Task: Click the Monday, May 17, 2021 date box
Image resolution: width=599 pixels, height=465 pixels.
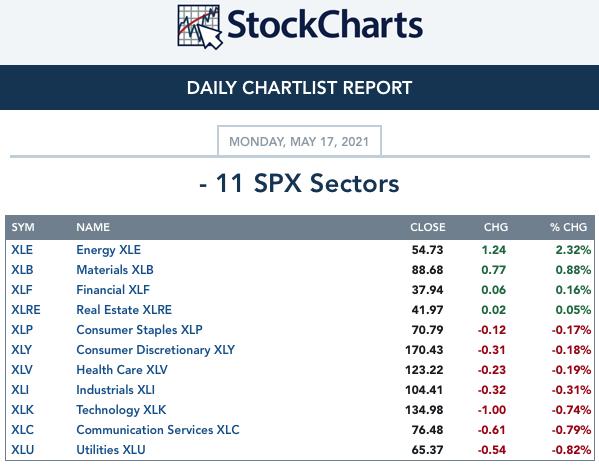Action: pos(299,141)
